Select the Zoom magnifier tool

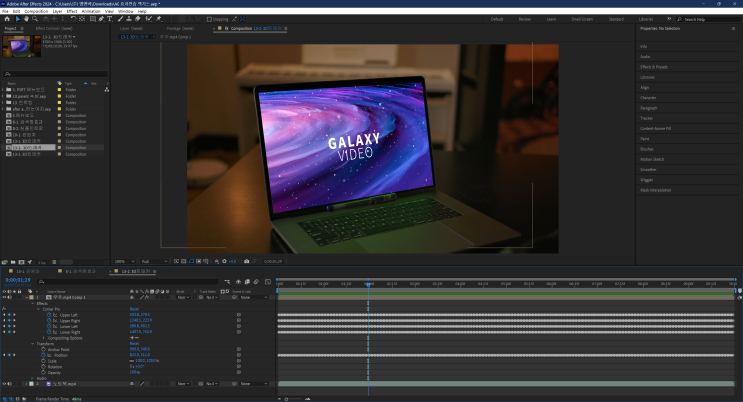point(35,18)
